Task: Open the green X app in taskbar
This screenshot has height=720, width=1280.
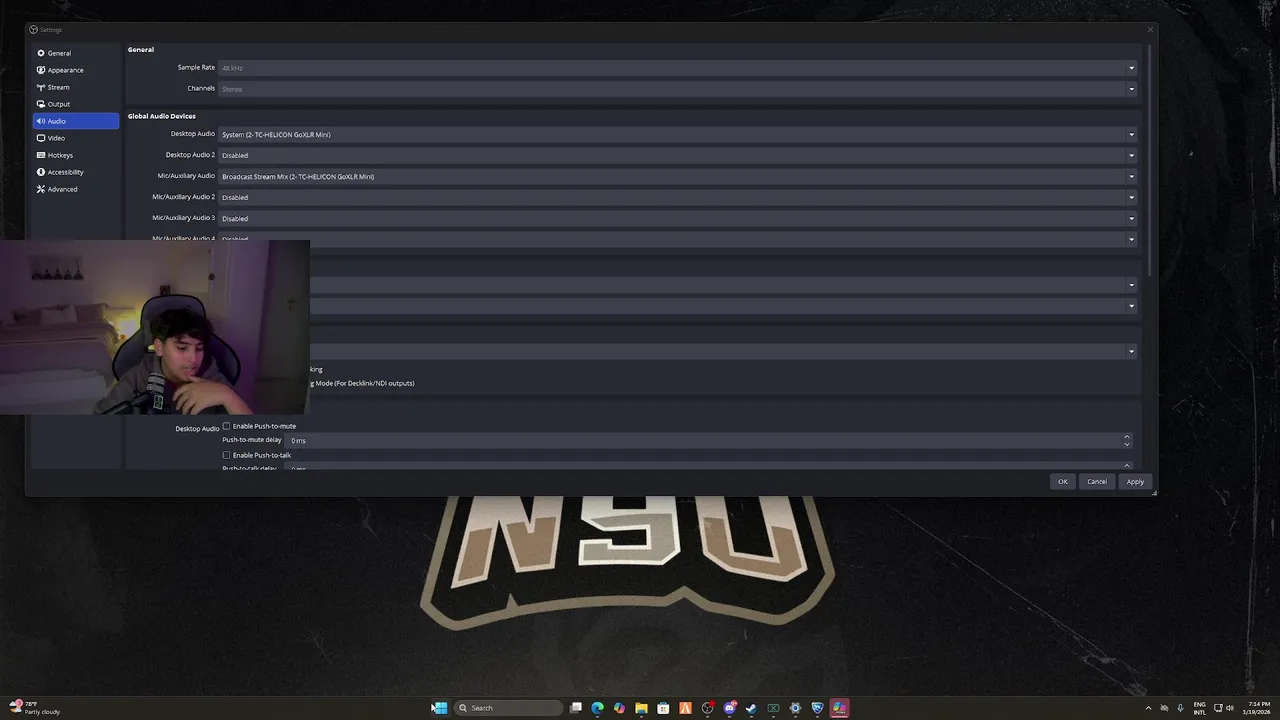Action: point(774,708)
